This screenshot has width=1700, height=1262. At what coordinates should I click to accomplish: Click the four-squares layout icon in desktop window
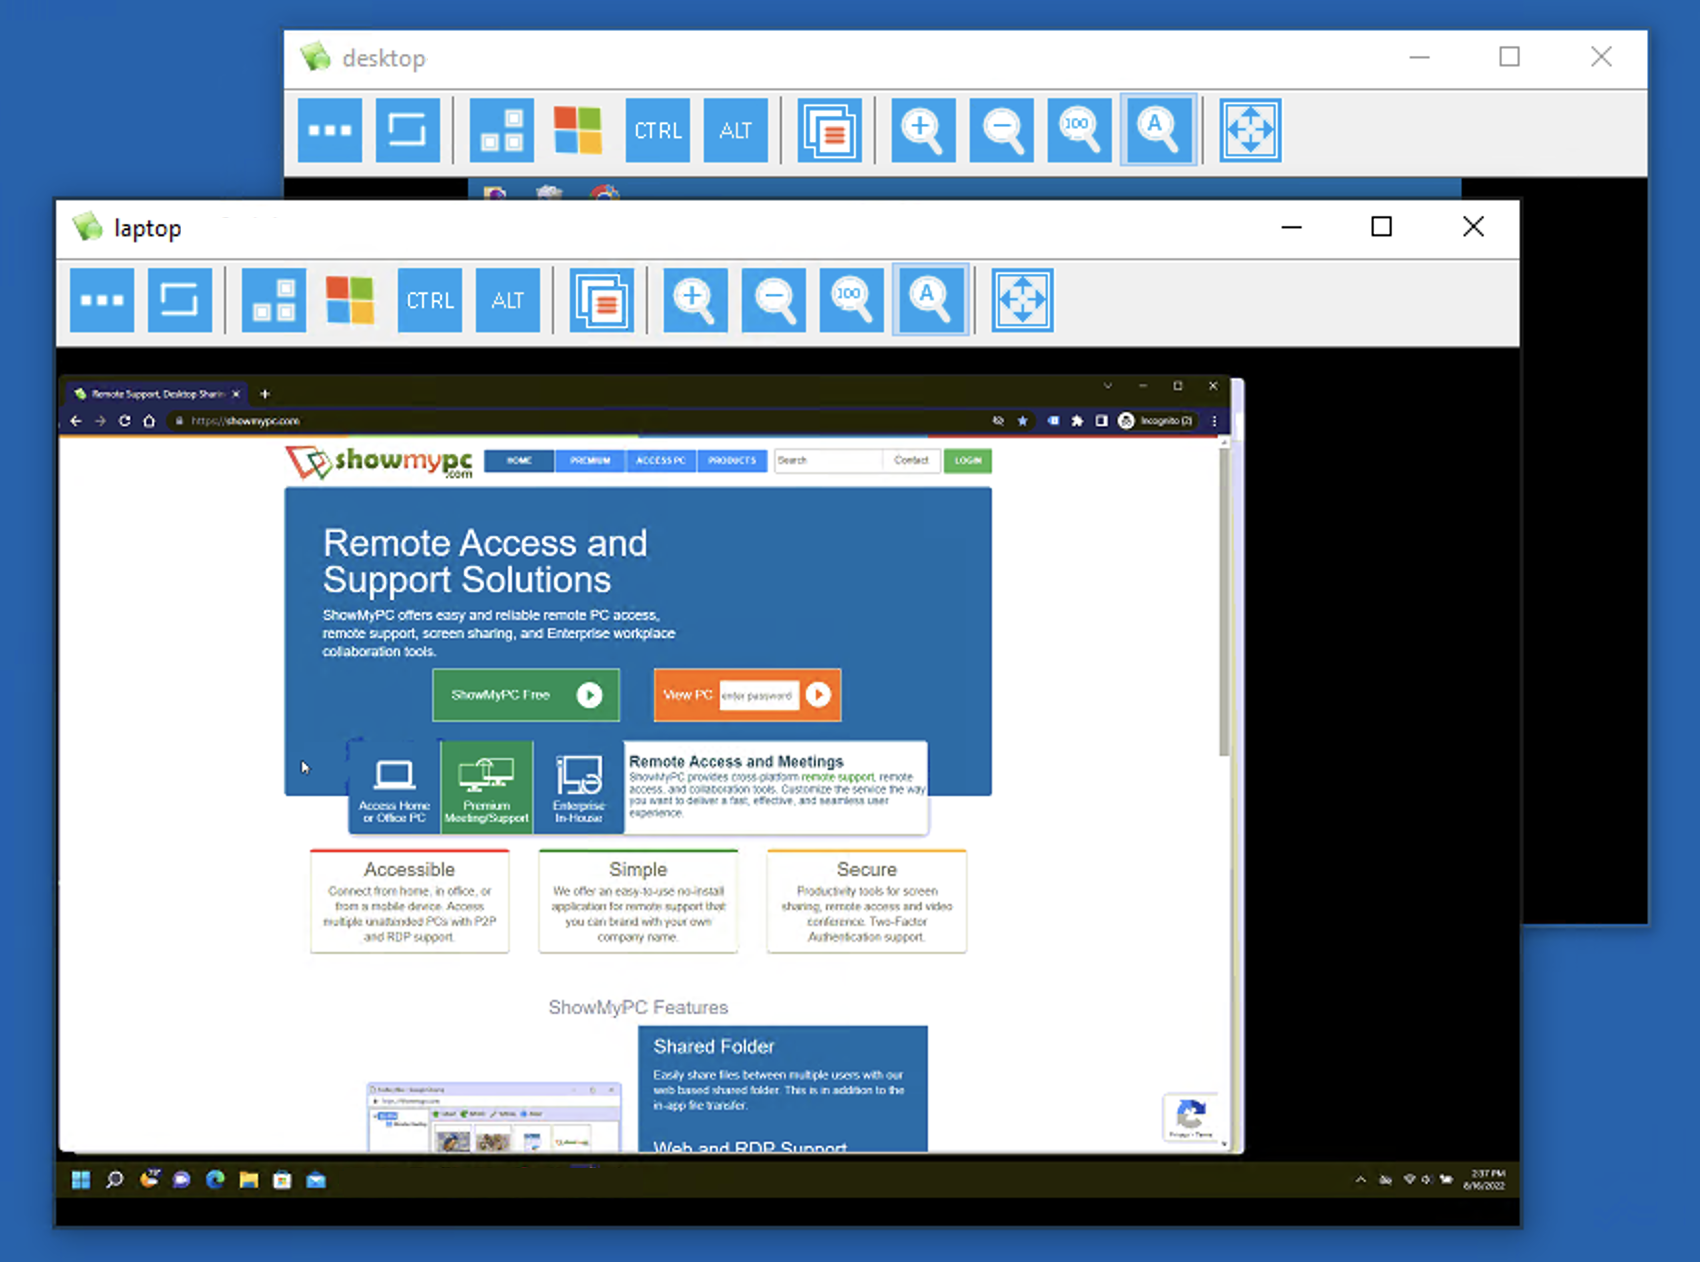click(x=502, y=130)
